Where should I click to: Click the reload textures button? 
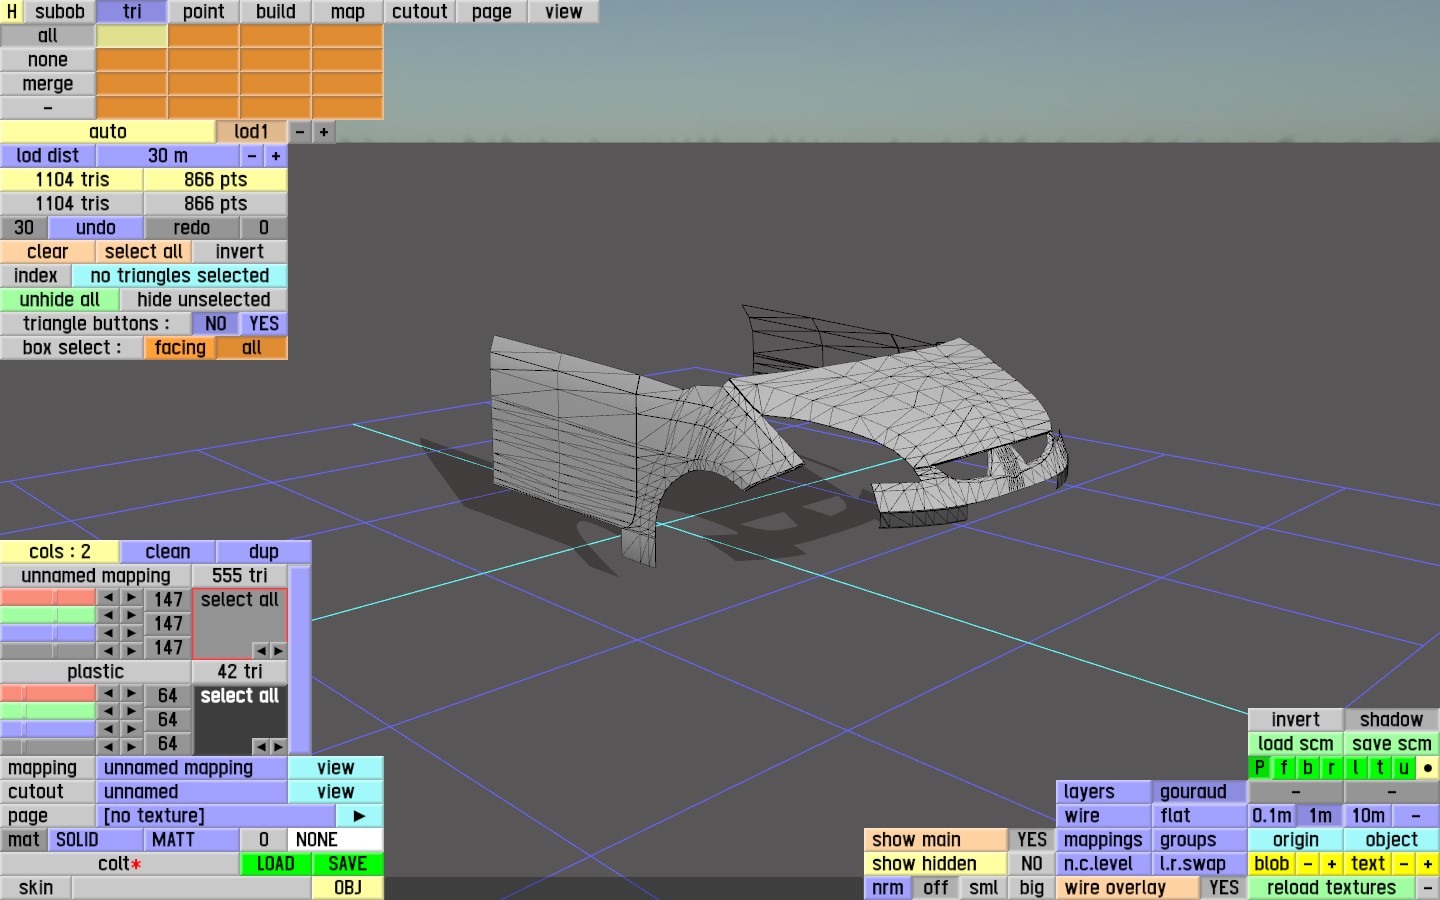pyautogui.click(x=1332, y=888)
